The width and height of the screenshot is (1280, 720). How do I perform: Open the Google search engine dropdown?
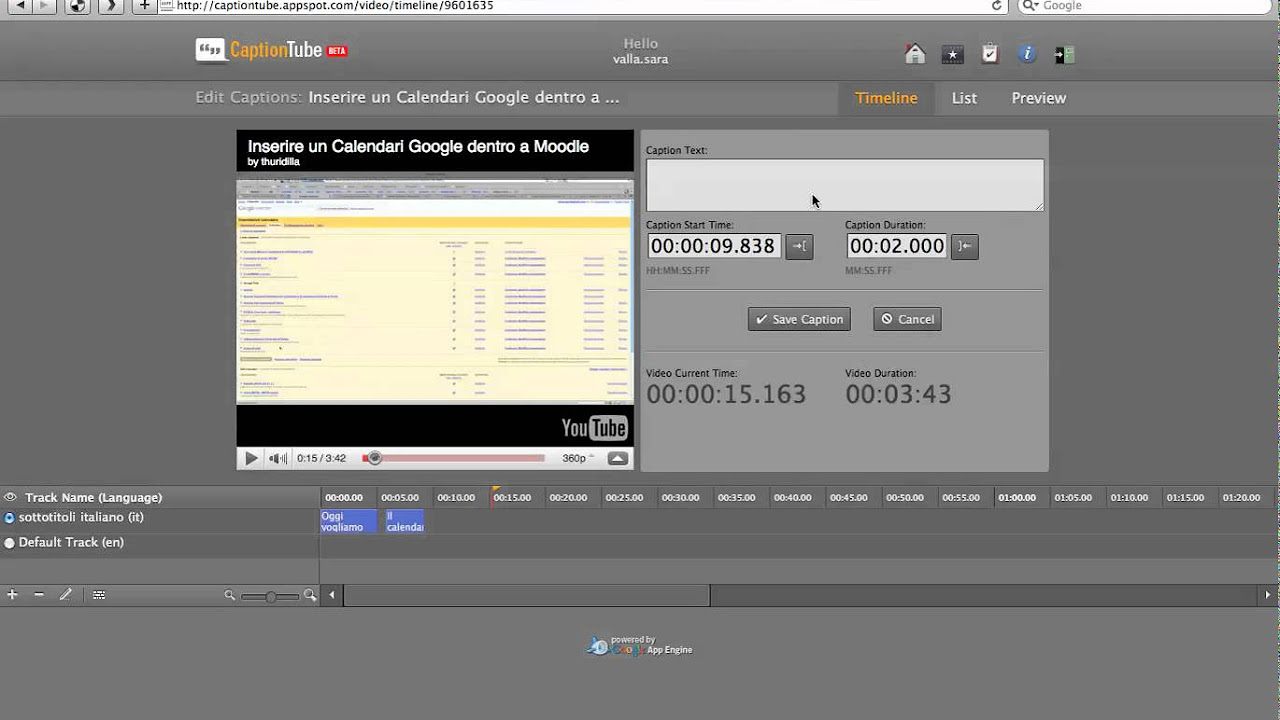coord(1030,5)
